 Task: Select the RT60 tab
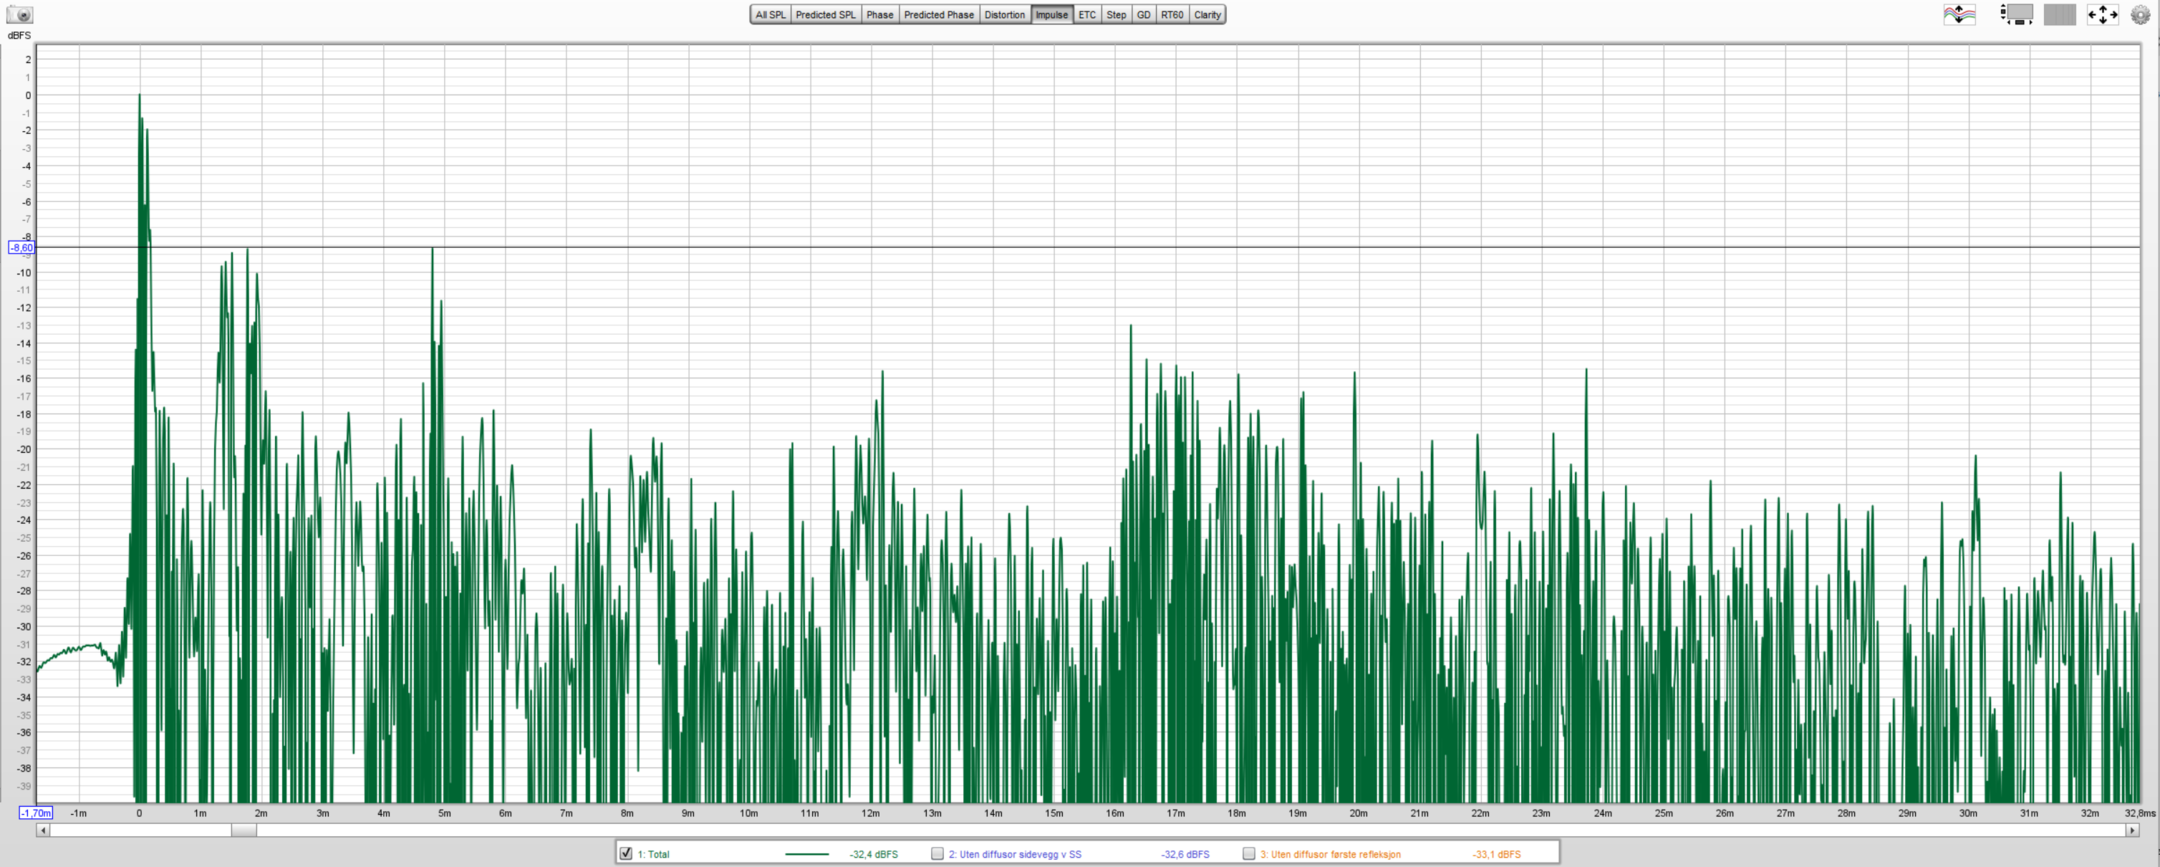tap(1172, 14)
